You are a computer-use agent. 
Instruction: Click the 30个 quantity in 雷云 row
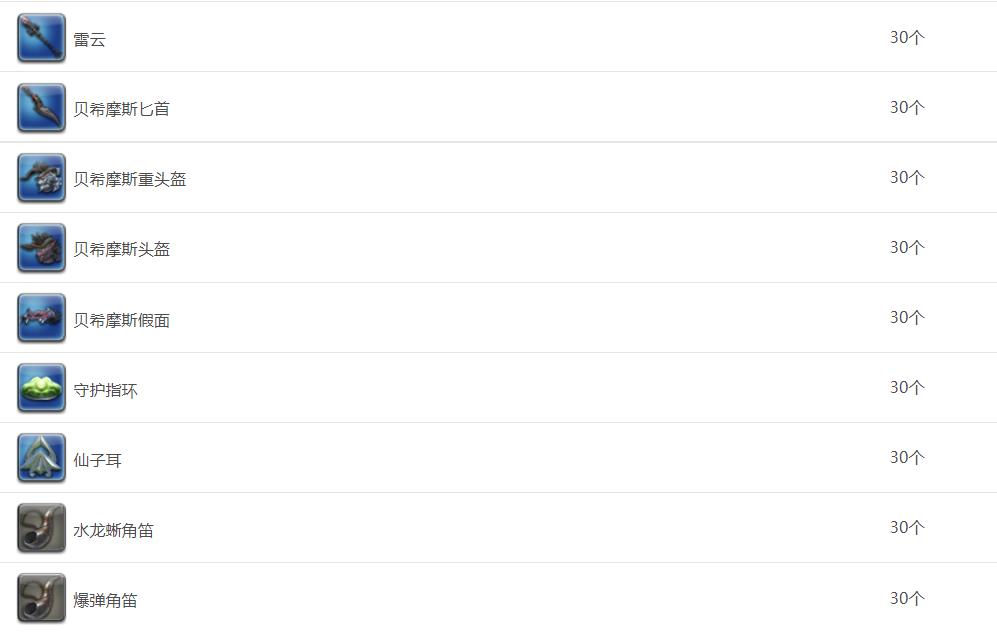click(907, 38)
